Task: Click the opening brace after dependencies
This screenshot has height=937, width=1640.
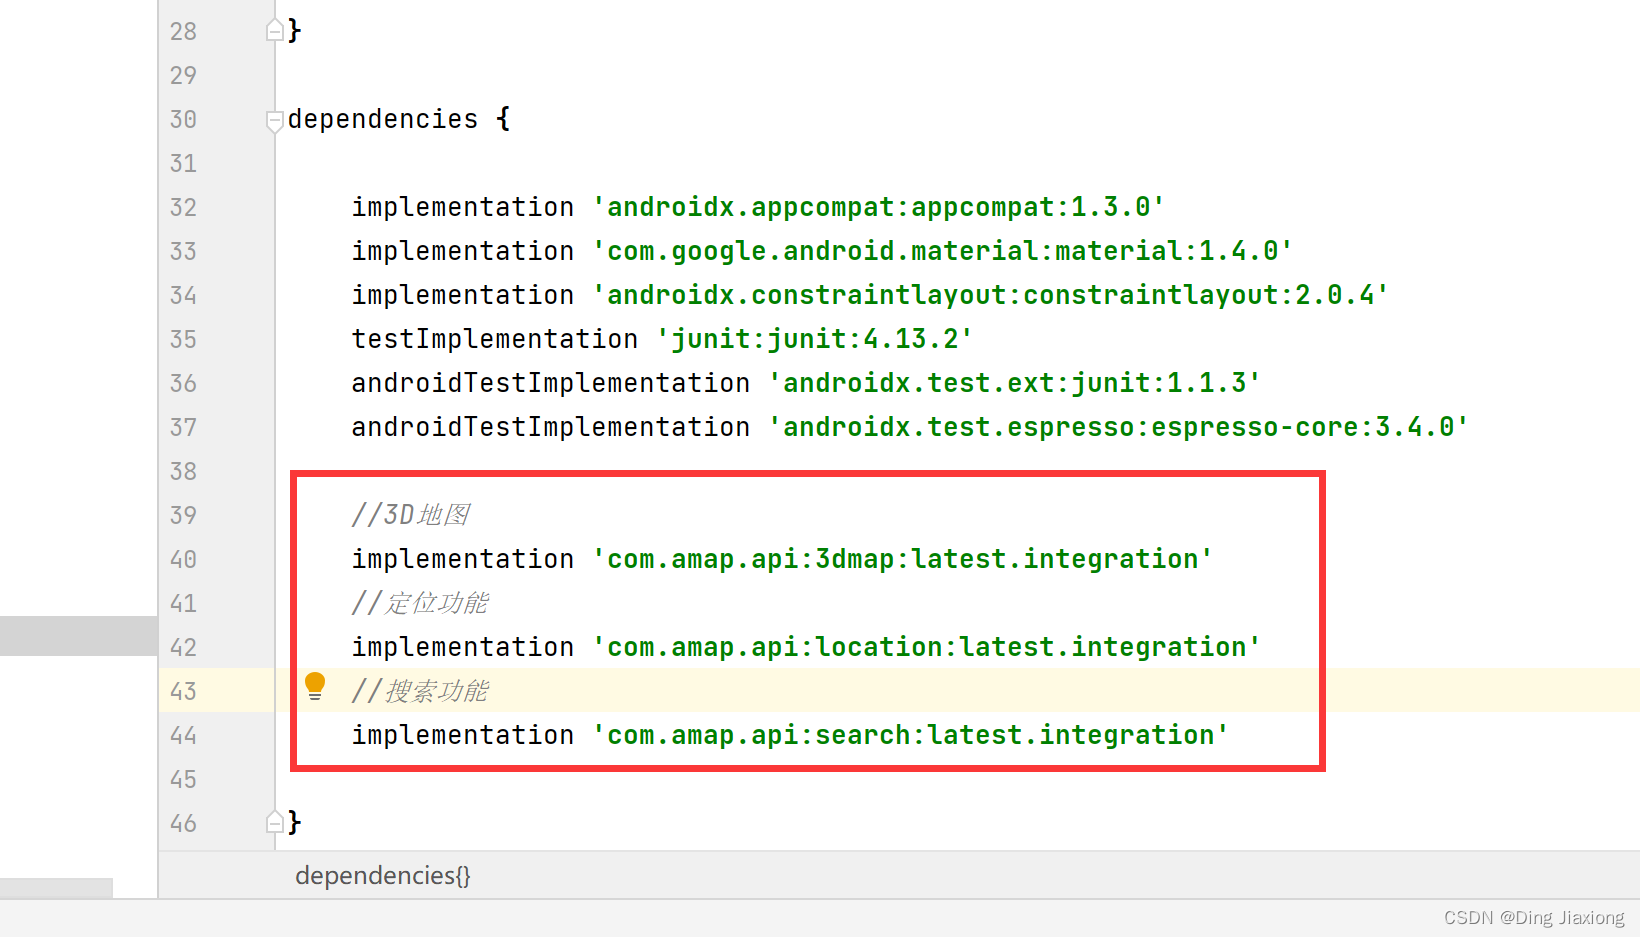Action: coord(503,119)
